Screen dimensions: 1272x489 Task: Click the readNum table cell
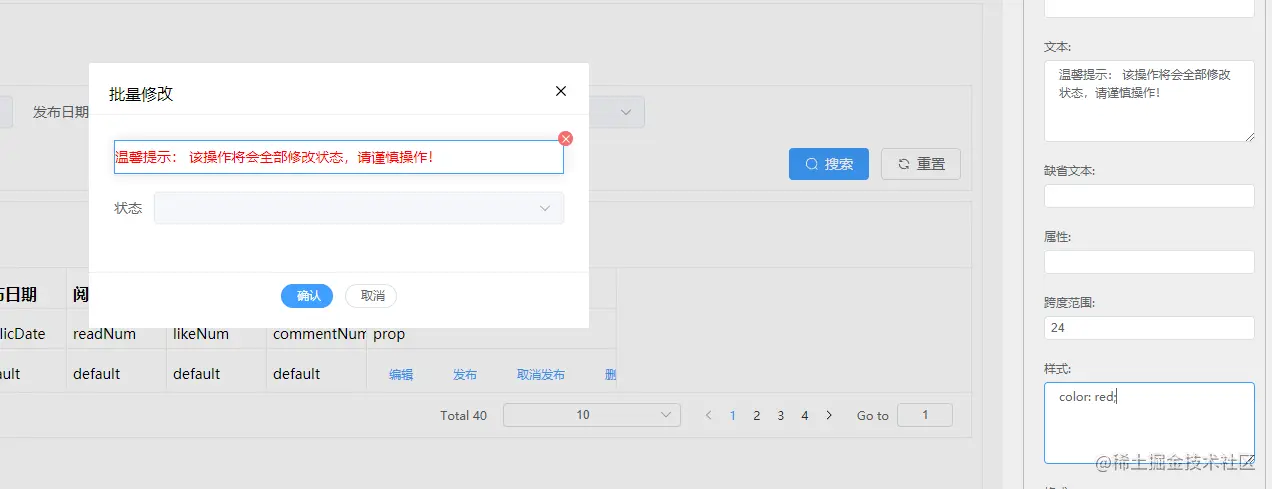pyautogui.click(x=116, y=334)
